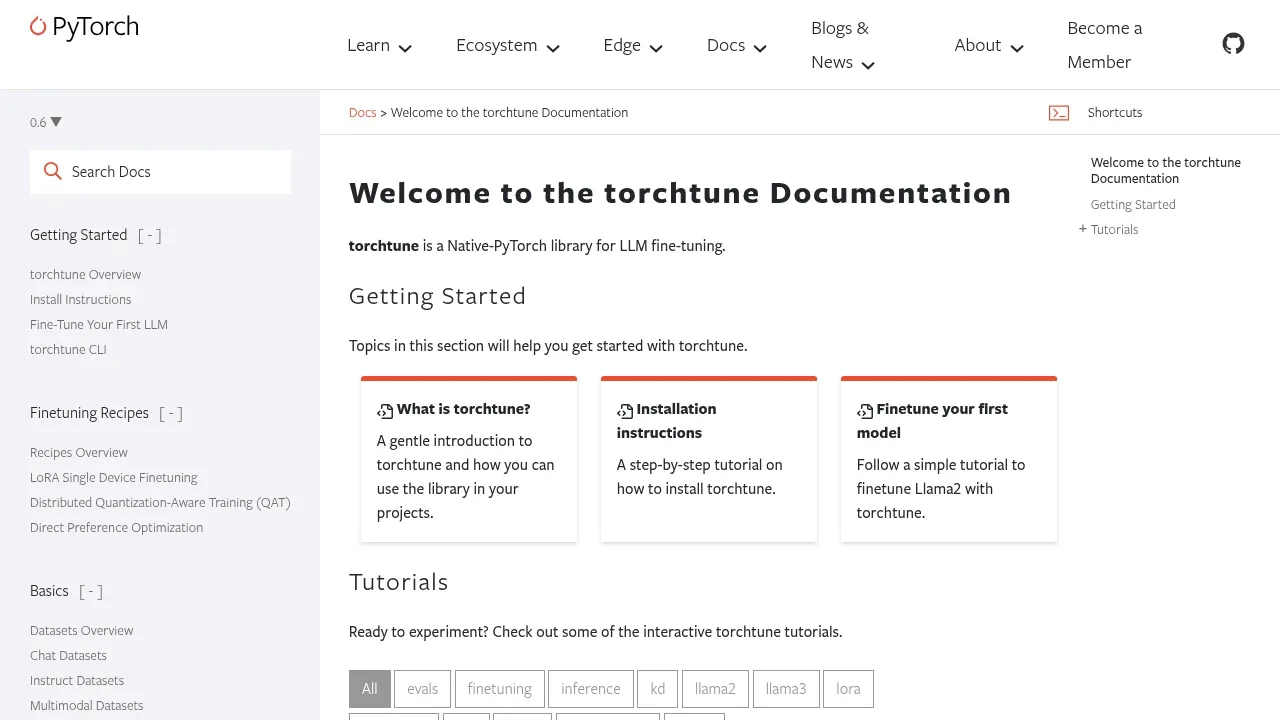The image size is (1280, 720).
Task: Filter tutorials by inference tag
Action: (x=591, y=688)
